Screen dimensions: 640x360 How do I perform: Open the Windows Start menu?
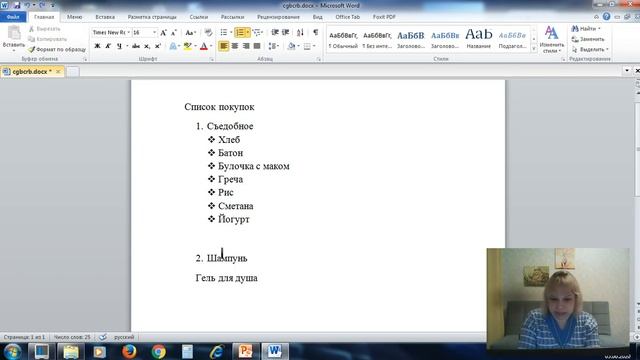12,352
